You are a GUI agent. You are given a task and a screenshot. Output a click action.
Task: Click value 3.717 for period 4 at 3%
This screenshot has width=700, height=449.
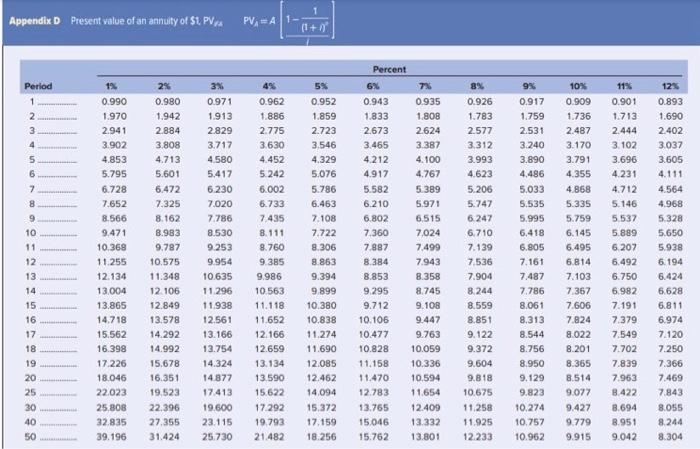click(220, 145)
